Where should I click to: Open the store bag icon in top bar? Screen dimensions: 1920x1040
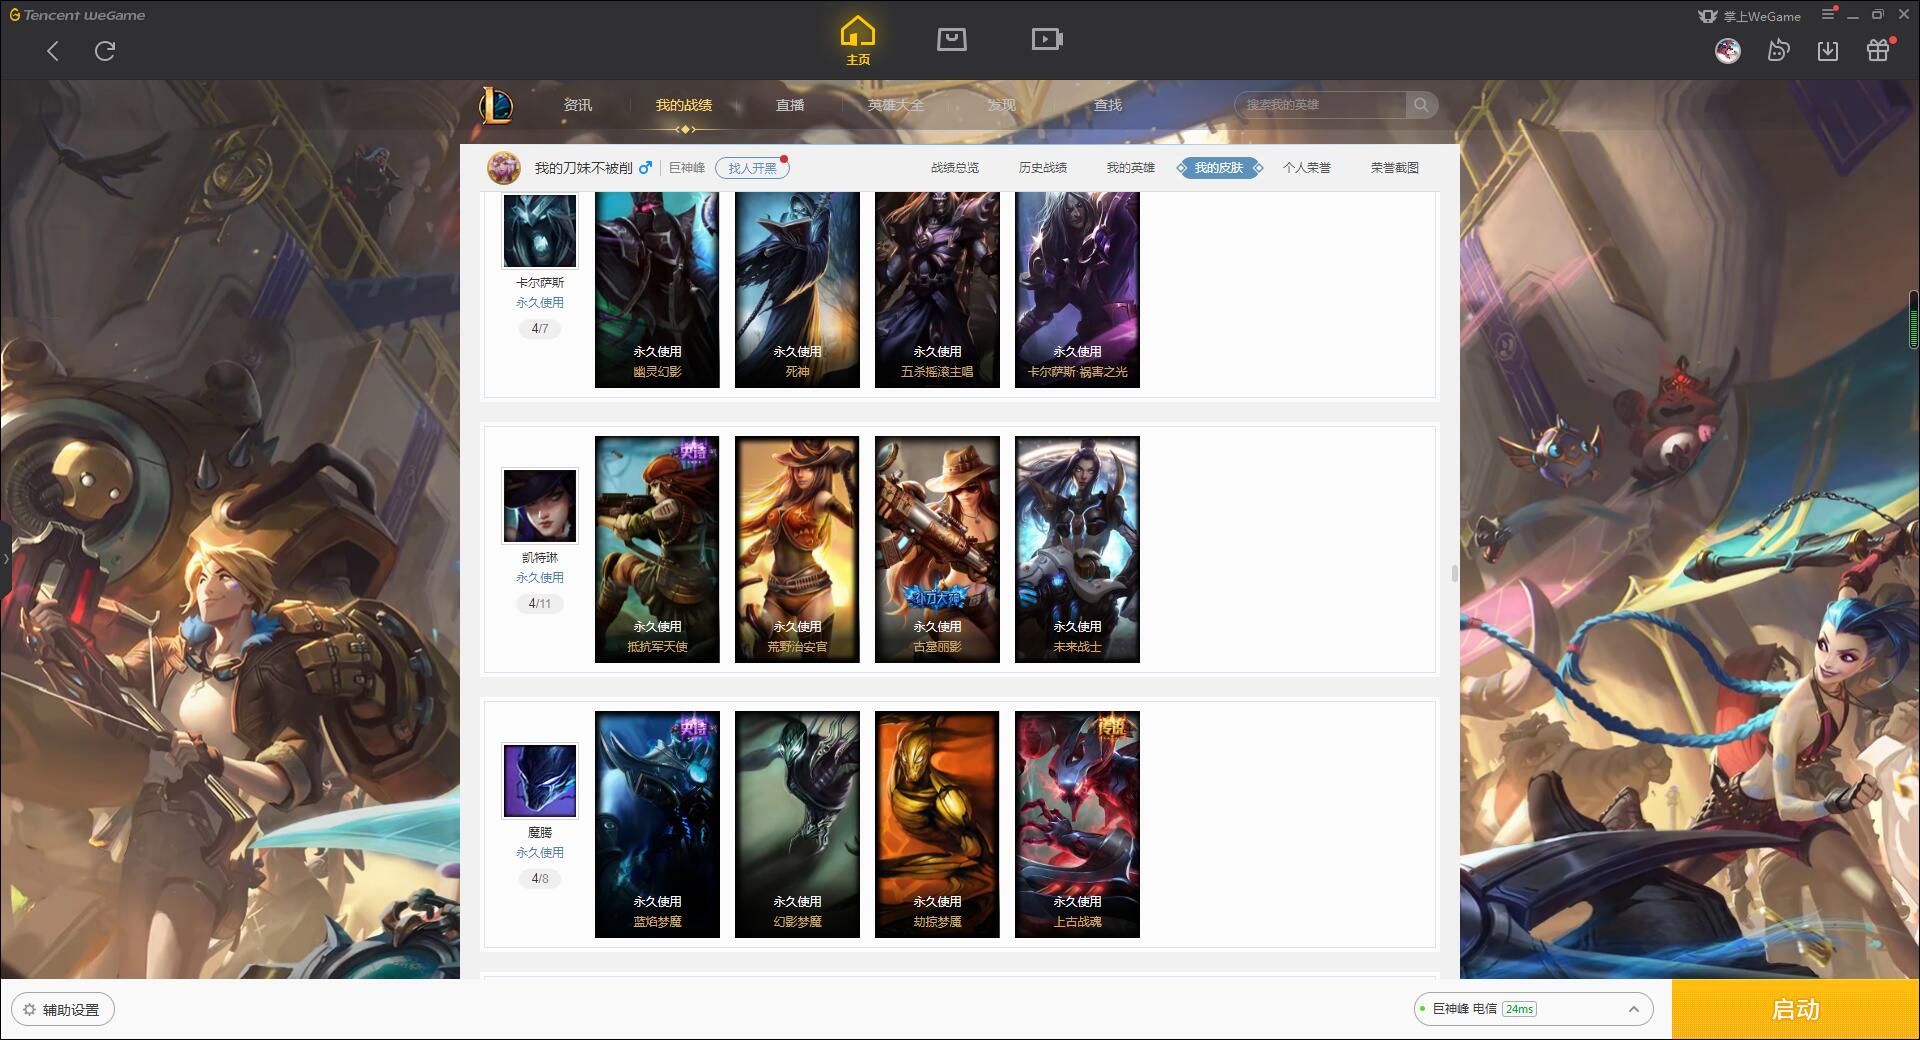pos(951,39)
